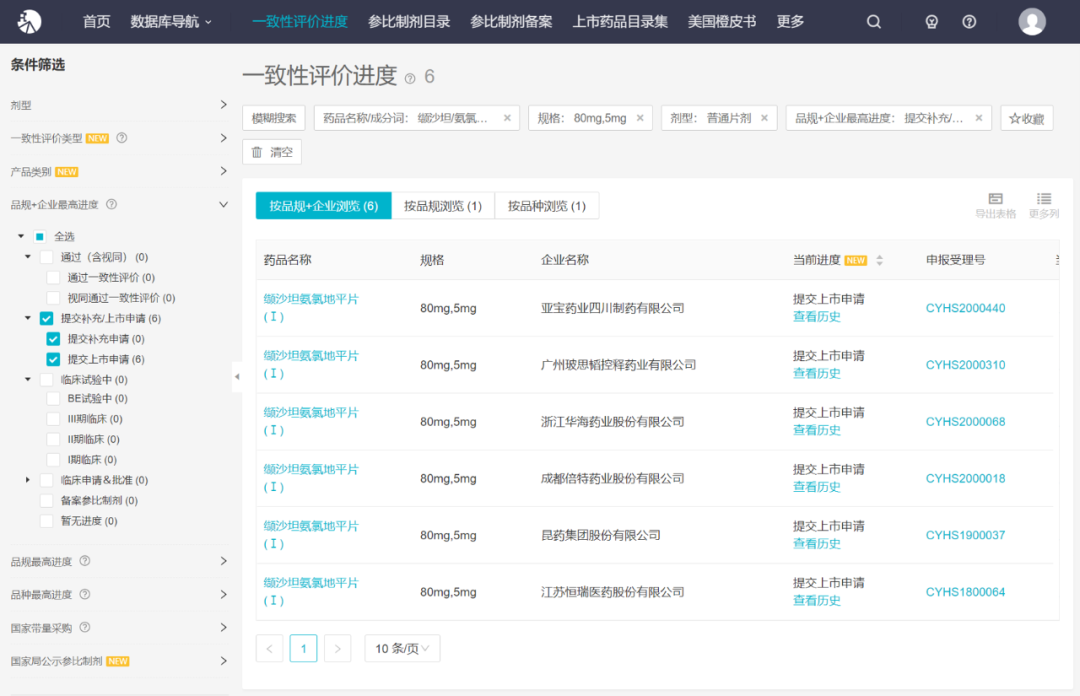This screenshot has width=1080, height=696.
Task: Click help icon next to 国家带量采购
Action: pyautogui.click(x=85, y=627)
